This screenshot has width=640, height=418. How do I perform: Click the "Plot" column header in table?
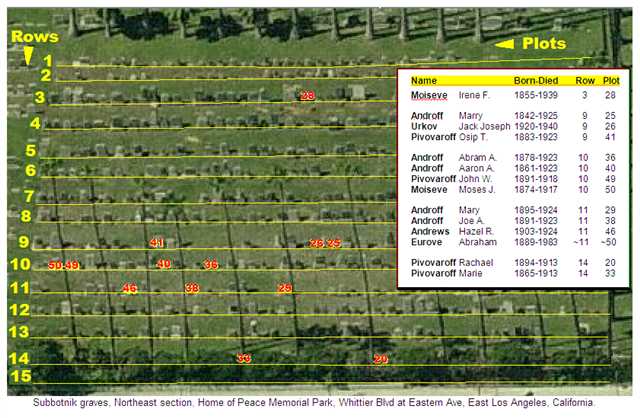611,80
